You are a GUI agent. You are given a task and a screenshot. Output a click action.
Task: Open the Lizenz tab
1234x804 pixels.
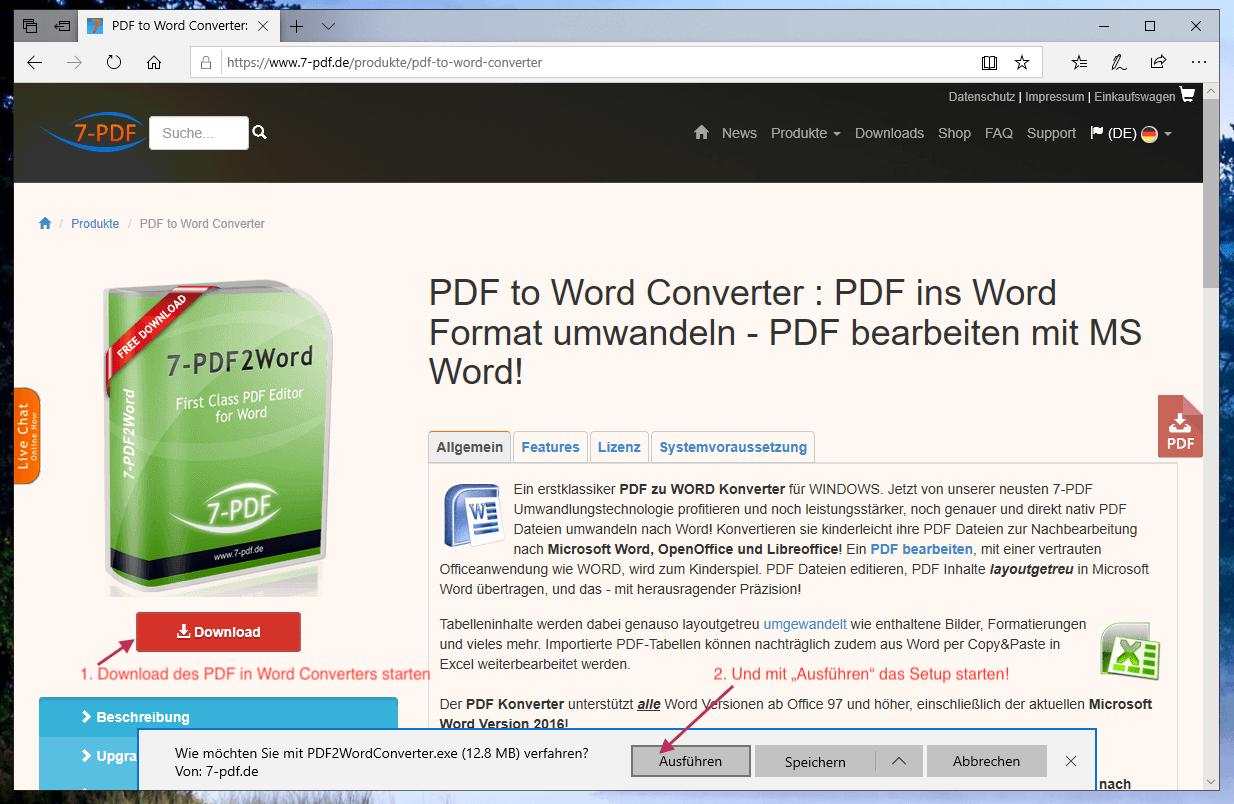pyautogui.click(x=619, y=447)
